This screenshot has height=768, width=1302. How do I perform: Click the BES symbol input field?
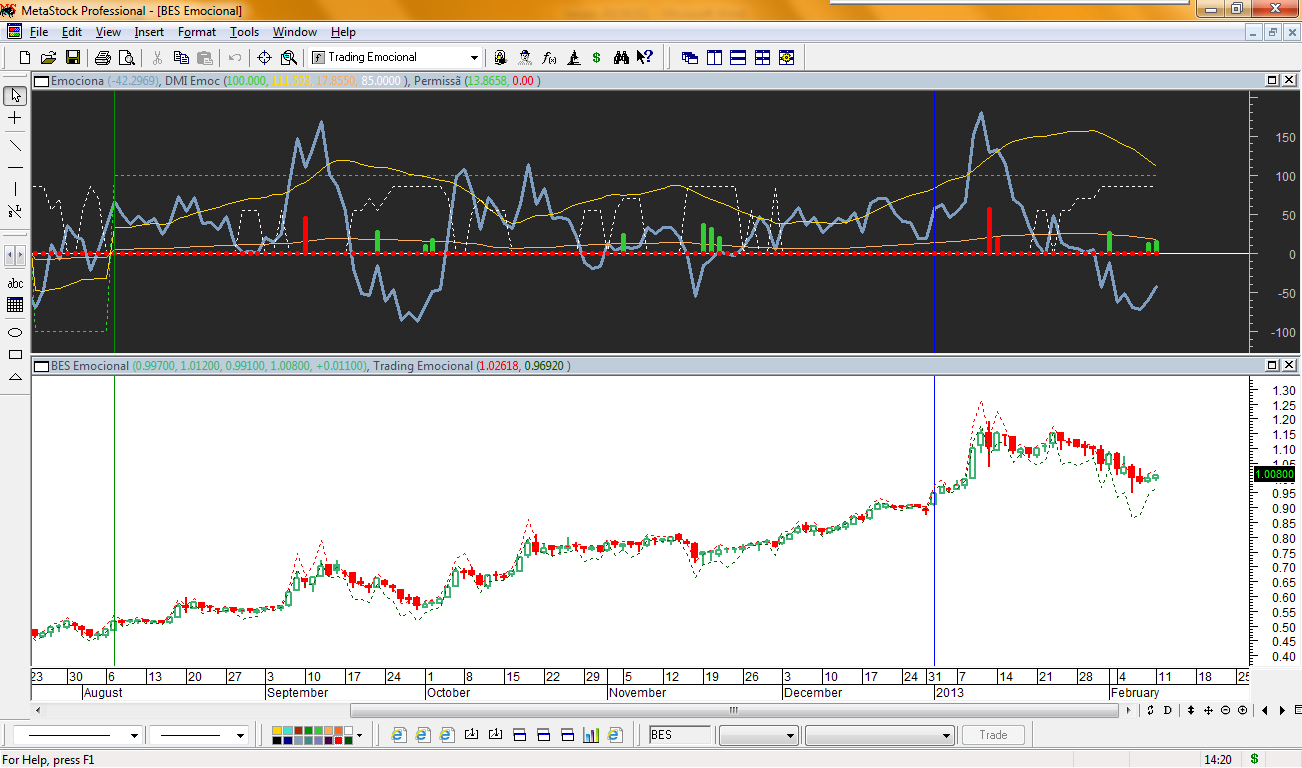click(680, 735)
